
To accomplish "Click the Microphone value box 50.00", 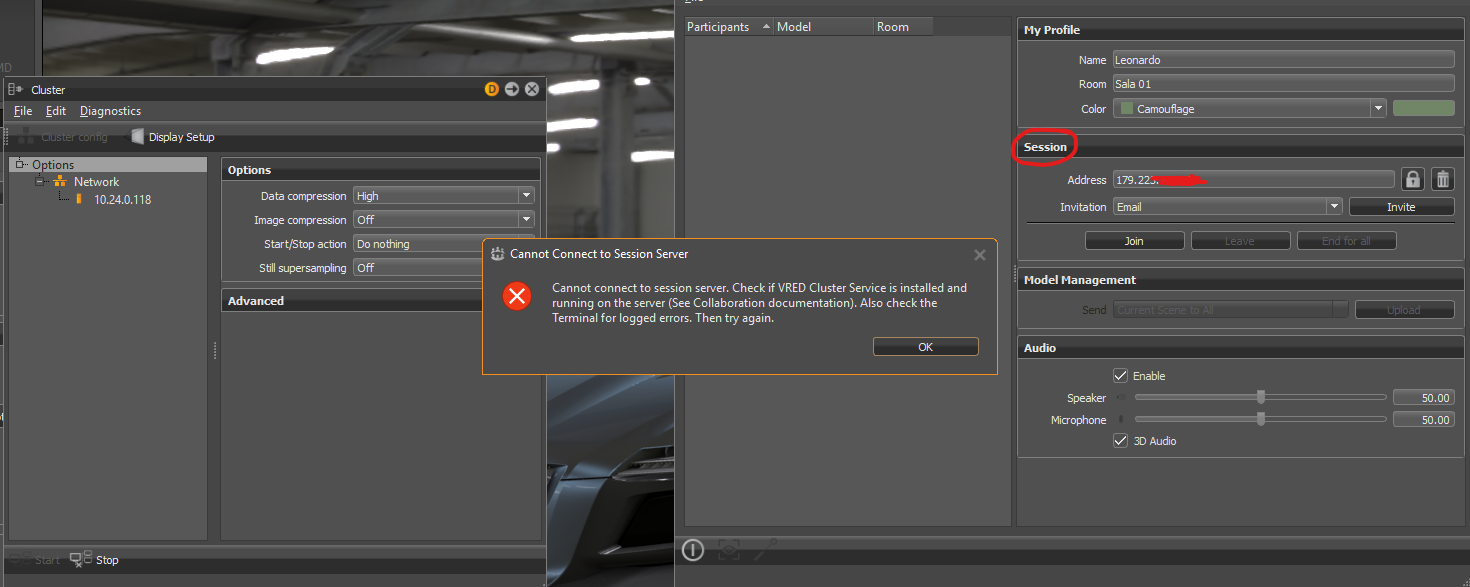I will click(1423, 420).
